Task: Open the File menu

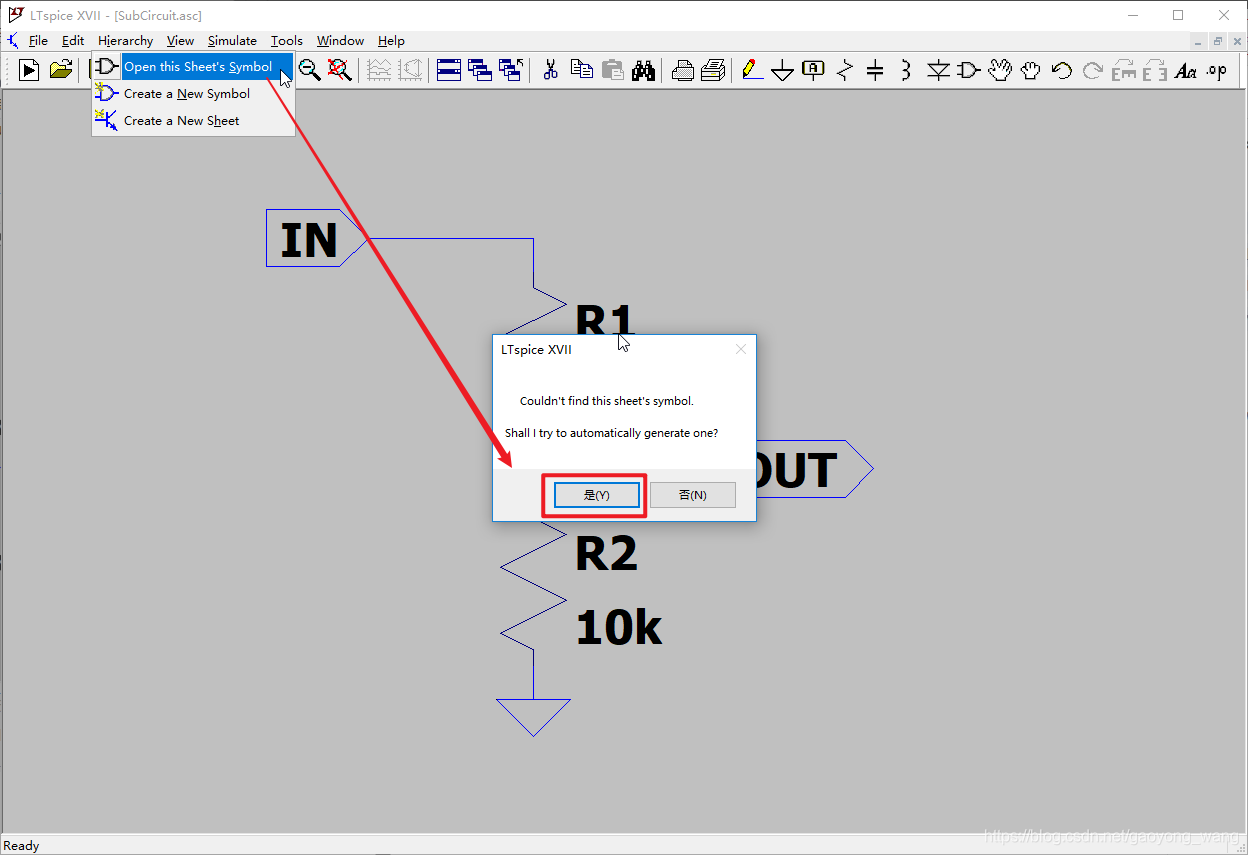Action: (38, 41)
